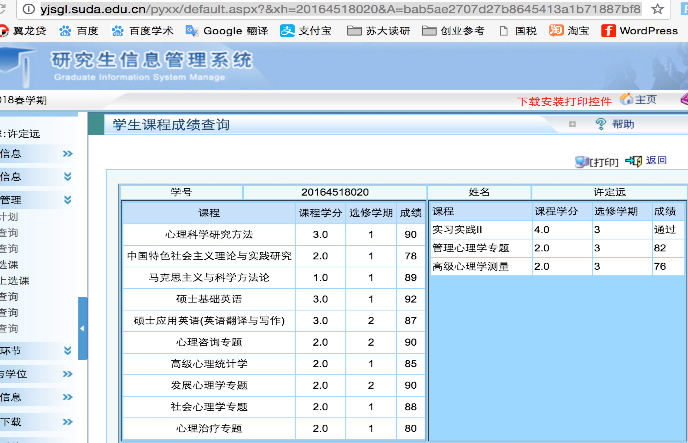
Task: Select 计划 item in the sidebar menu
Action: pos(9,216)
